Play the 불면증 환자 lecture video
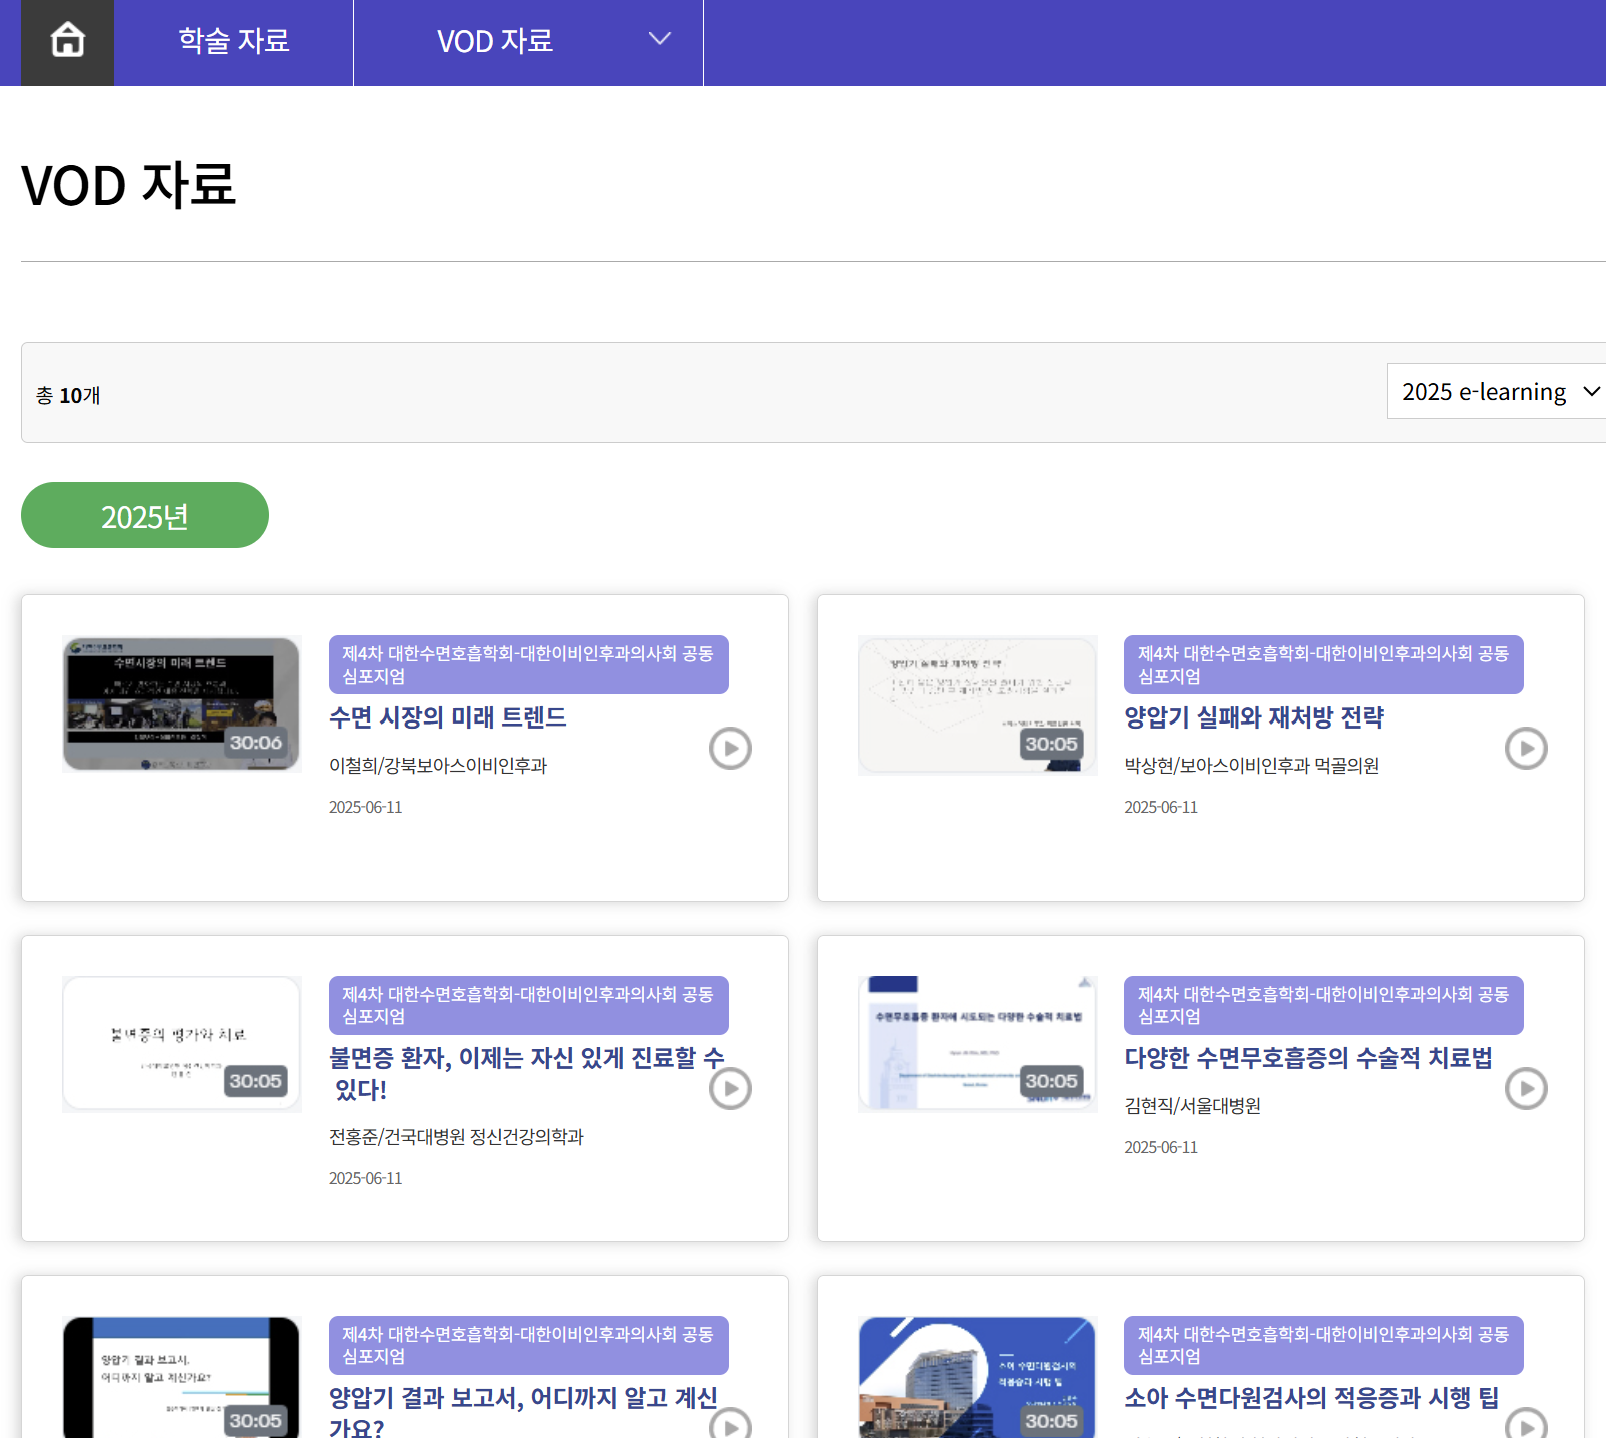The height and width of the screenshot is (1438, 1606). [730, 1088]
